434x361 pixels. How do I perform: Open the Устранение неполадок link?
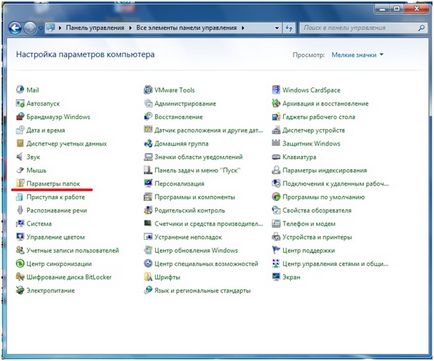(188, 237)
